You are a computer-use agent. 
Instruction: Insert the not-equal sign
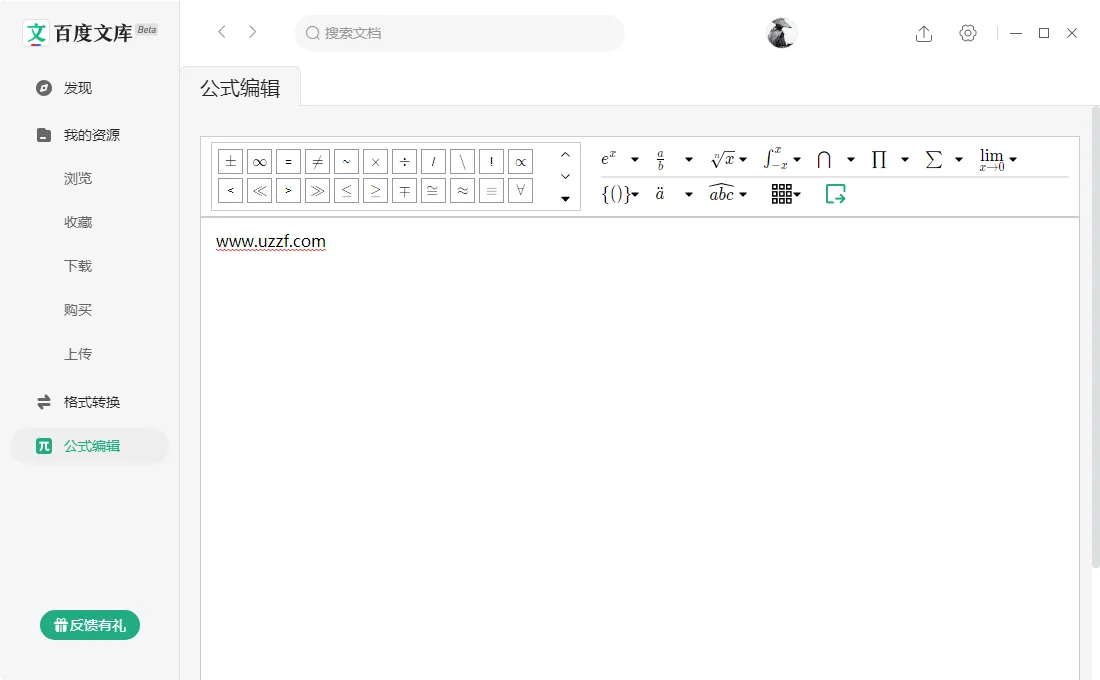coord(317,161)
